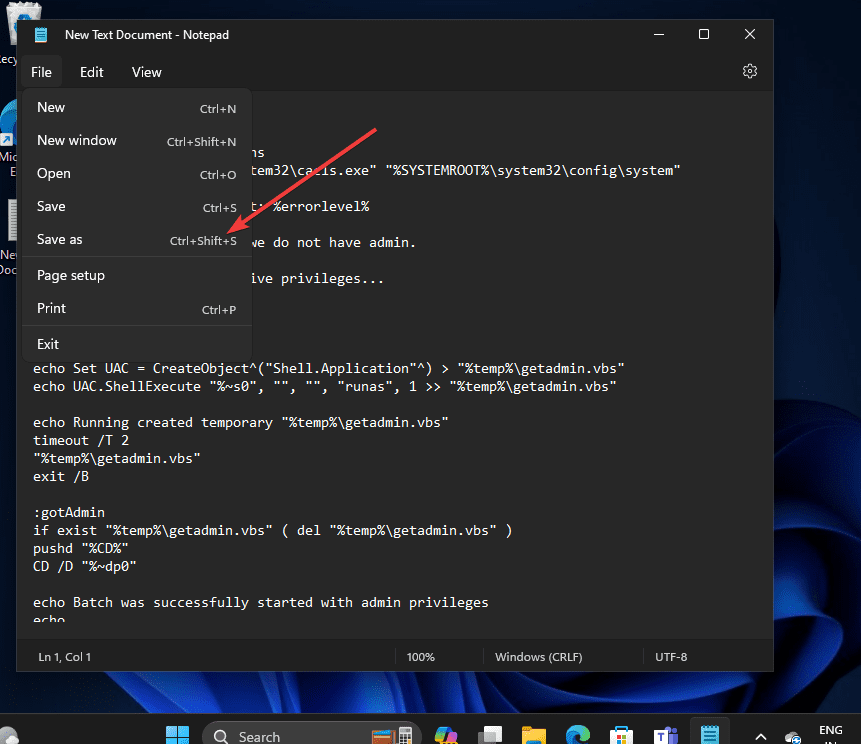Click 'echo UAC.ShellExecute' line
Screen dimensions: 861x744
coord(325,387)
